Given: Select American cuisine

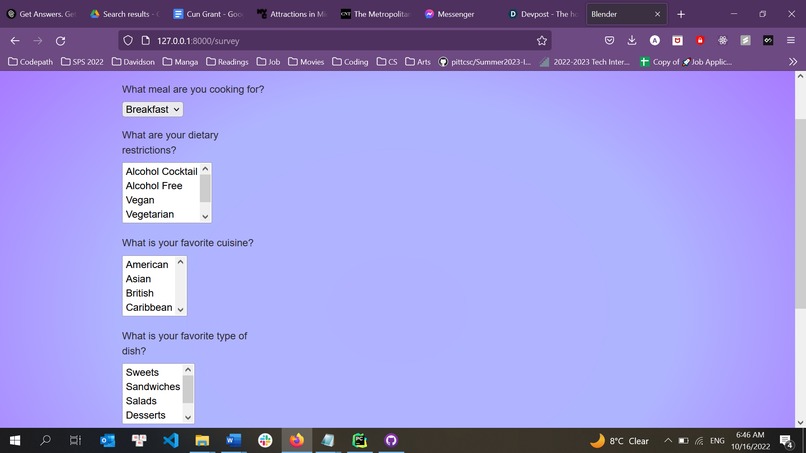Looking at the screenshot, I should click(149, 264).
